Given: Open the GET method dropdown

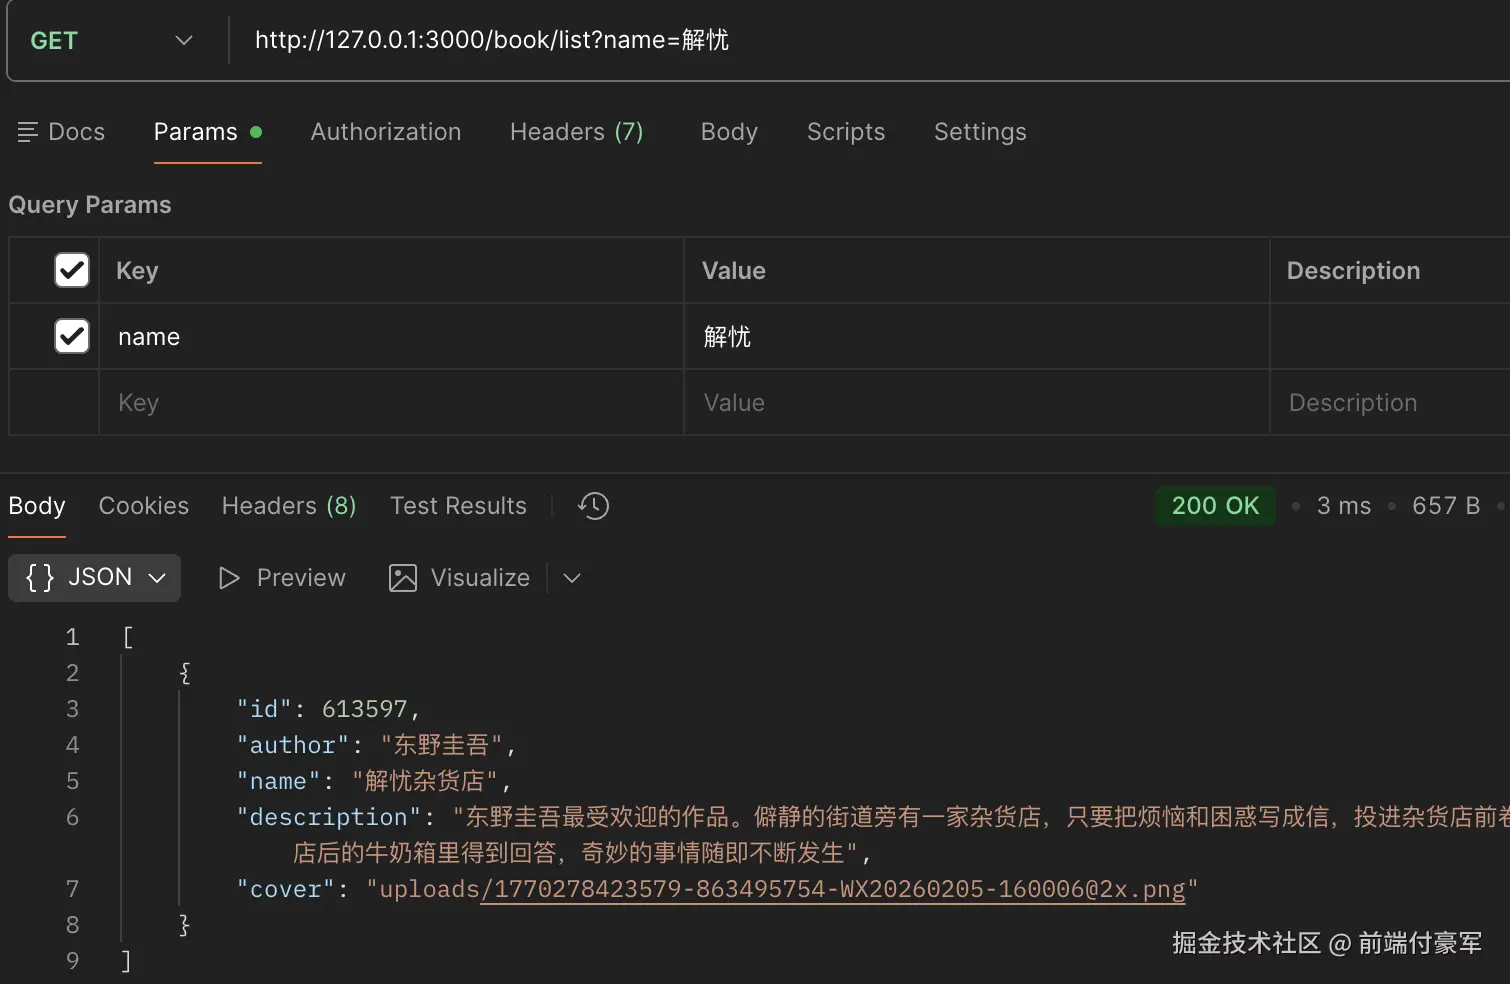Looking at the screenshot, I should [111, 41].
